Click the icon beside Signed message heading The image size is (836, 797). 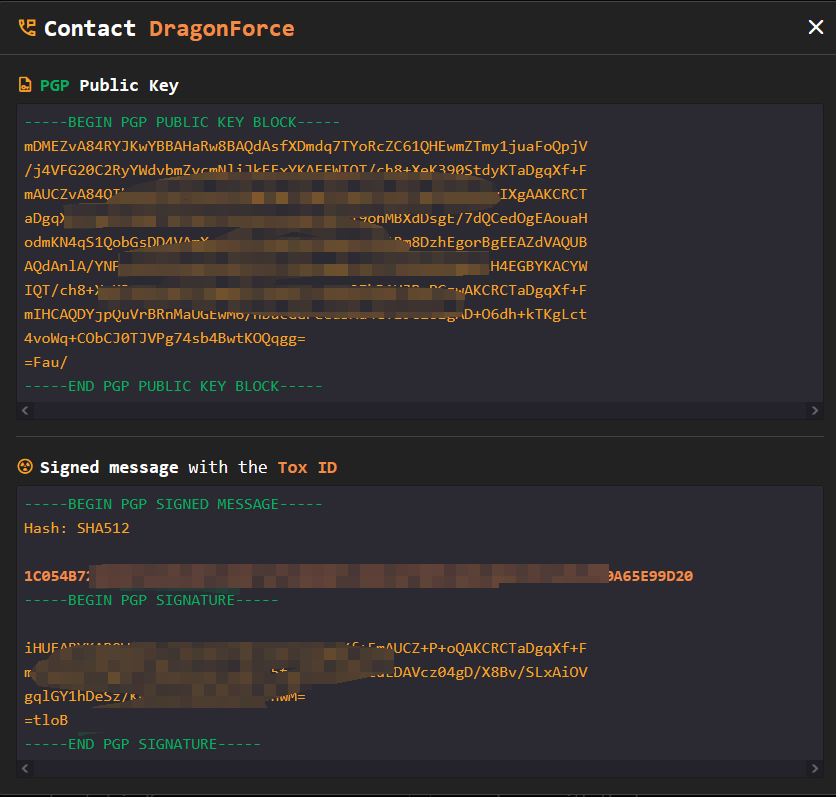tap(25, 466)
